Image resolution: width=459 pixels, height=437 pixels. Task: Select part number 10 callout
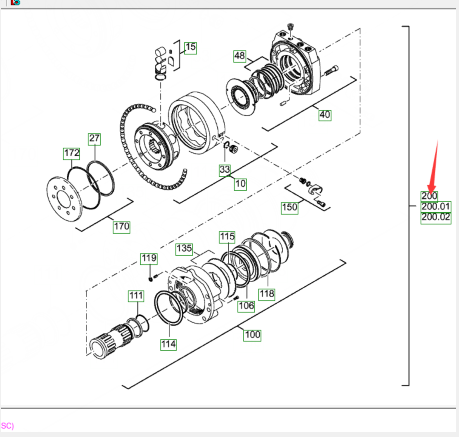[241, 184]
